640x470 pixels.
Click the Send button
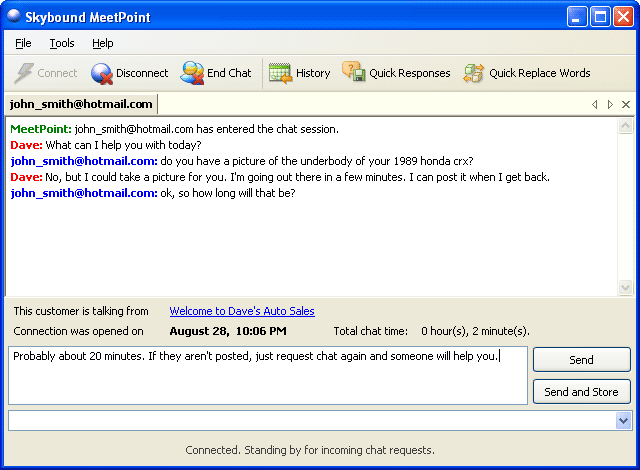click(582, 359)
